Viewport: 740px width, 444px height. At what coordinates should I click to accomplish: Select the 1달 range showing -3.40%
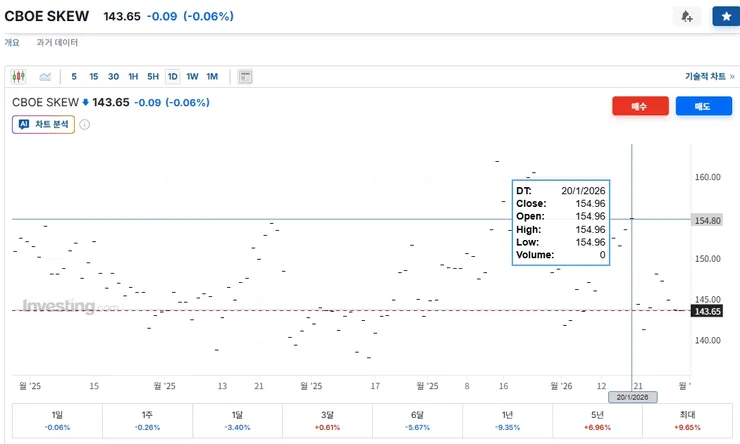pos(237,421)
